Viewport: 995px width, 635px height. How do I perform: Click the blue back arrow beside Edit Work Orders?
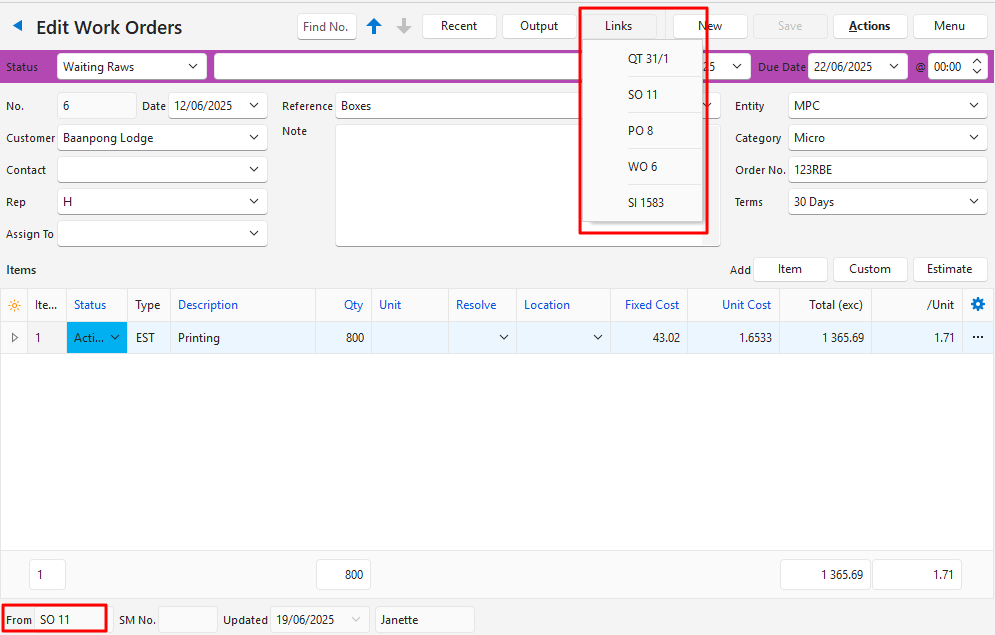point(17,26)
